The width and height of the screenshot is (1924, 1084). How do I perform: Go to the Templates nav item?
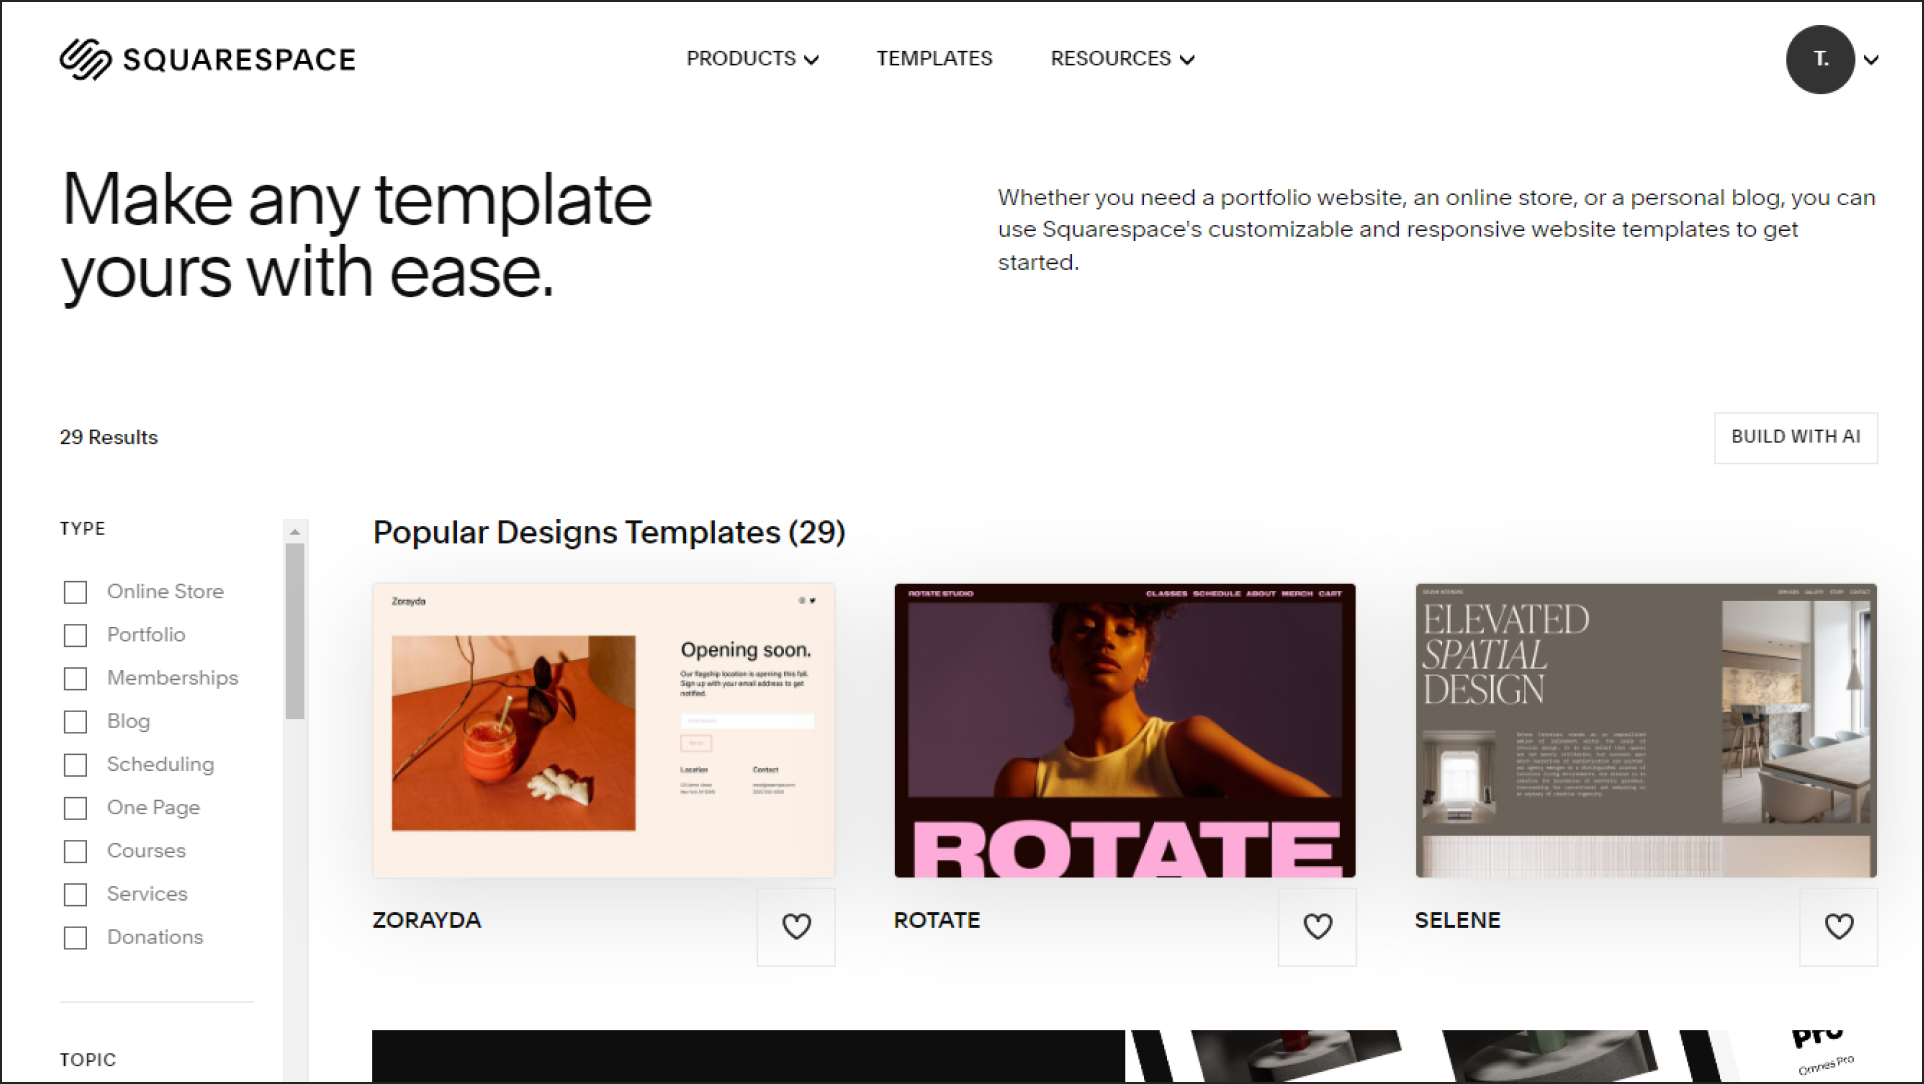[934, 59]
